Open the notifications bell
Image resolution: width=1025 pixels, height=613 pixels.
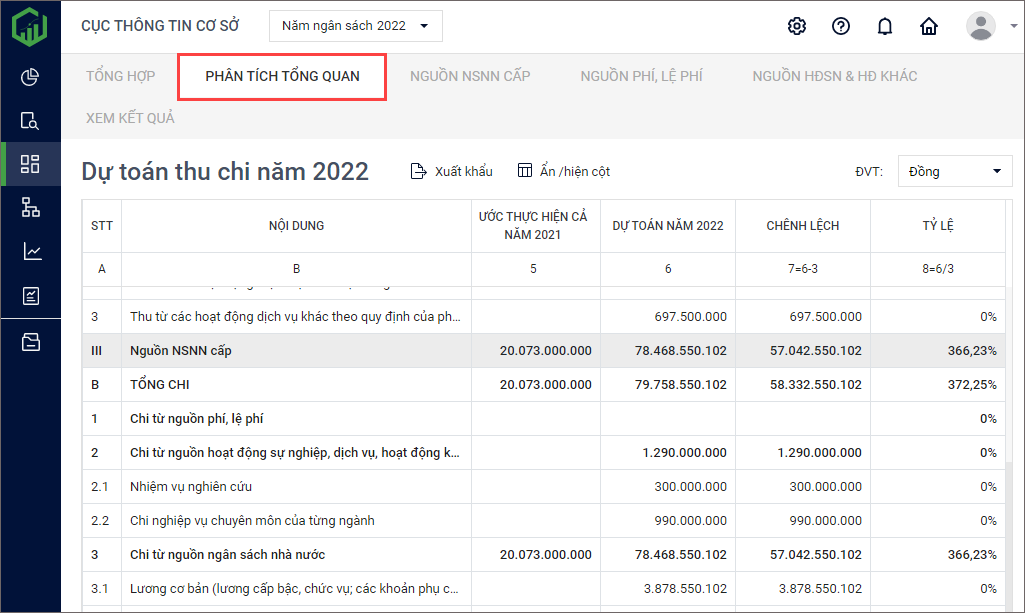(x=885, y=26)
